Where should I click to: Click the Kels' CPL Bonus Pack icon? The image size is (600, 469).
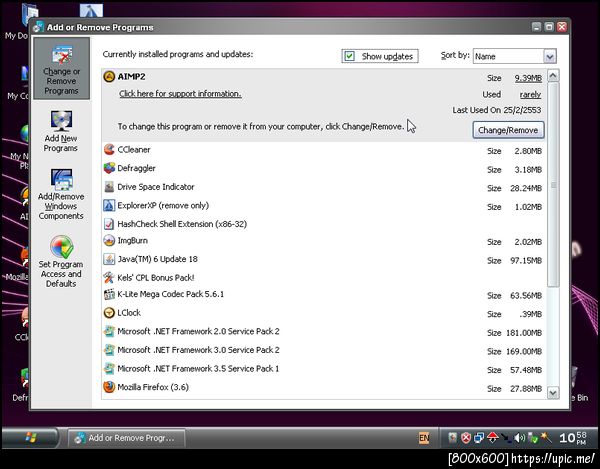[109, 277]
